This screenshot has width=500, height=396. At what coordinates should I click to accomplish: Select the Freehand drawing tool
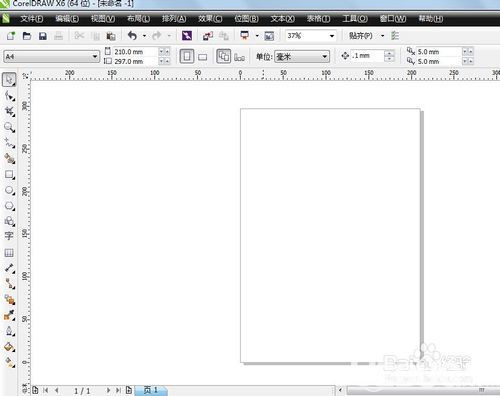tap(9, 143)
